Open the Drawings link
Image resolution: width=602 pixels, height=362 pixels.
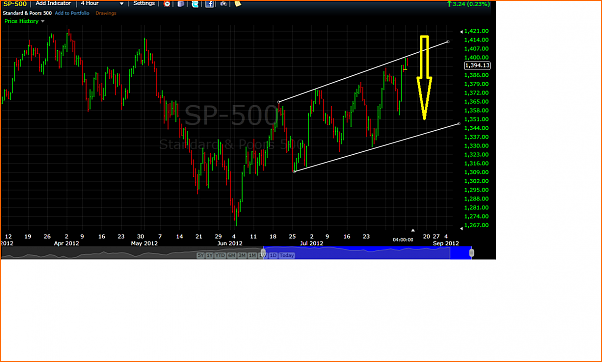pyautogui.click(x=106, y=13)
